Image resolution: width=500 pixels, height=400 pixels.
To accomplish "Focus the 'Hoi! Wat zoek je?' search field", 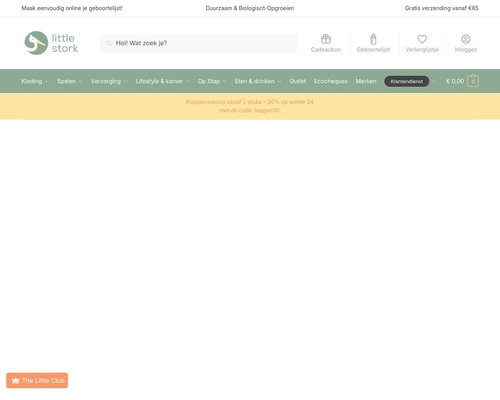I will (x=198, y=43).
